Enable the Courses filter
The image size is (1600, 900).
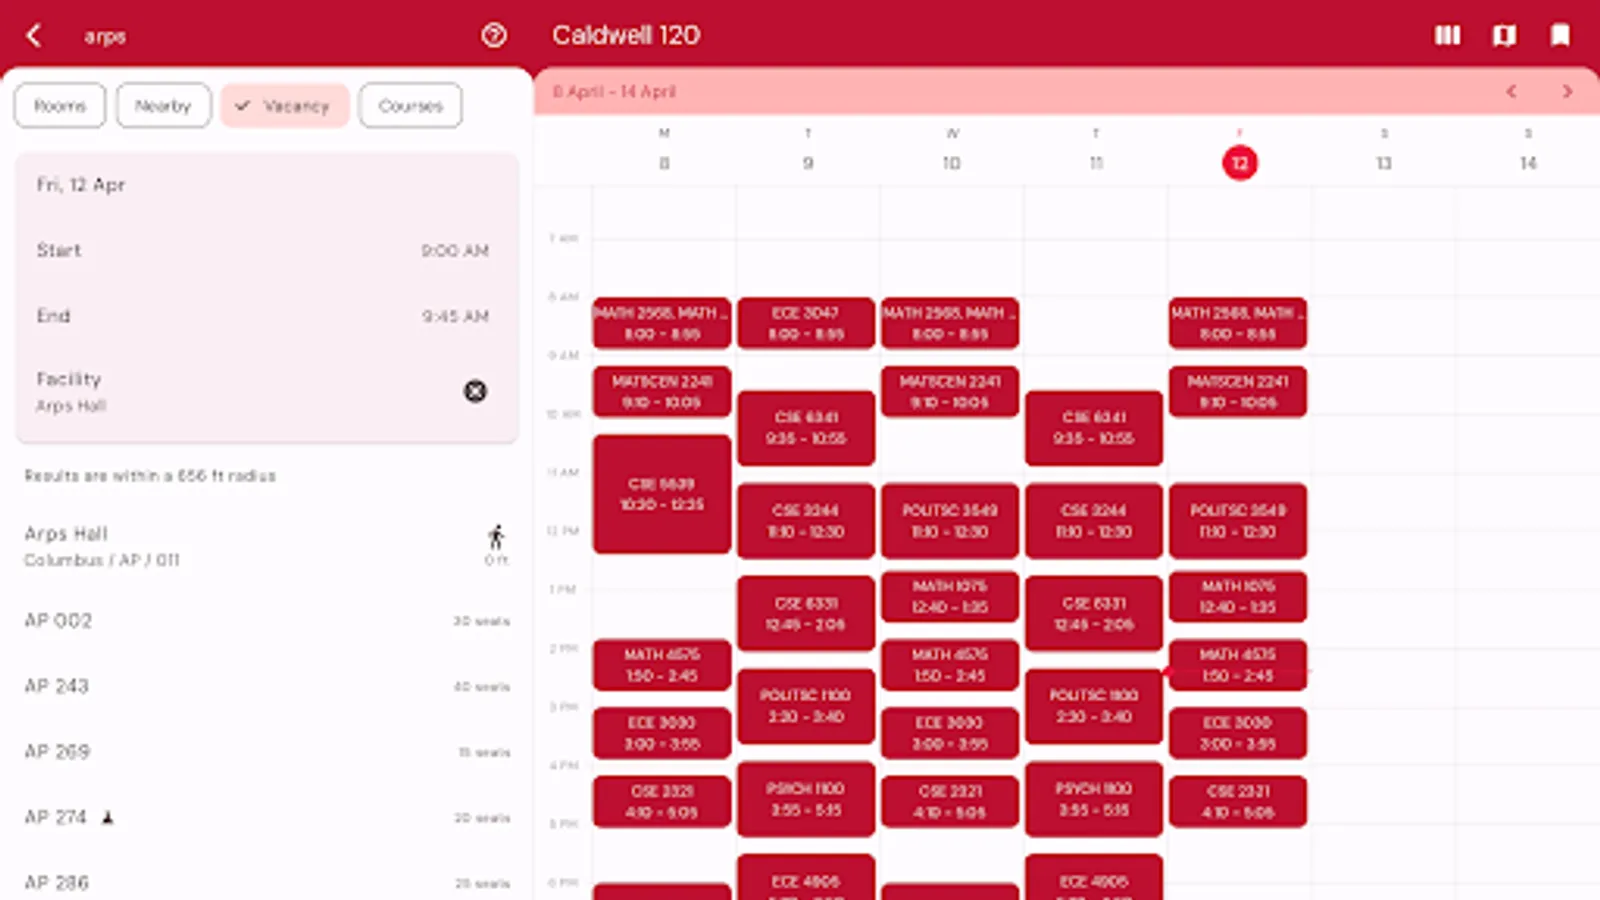click(409, 105)
